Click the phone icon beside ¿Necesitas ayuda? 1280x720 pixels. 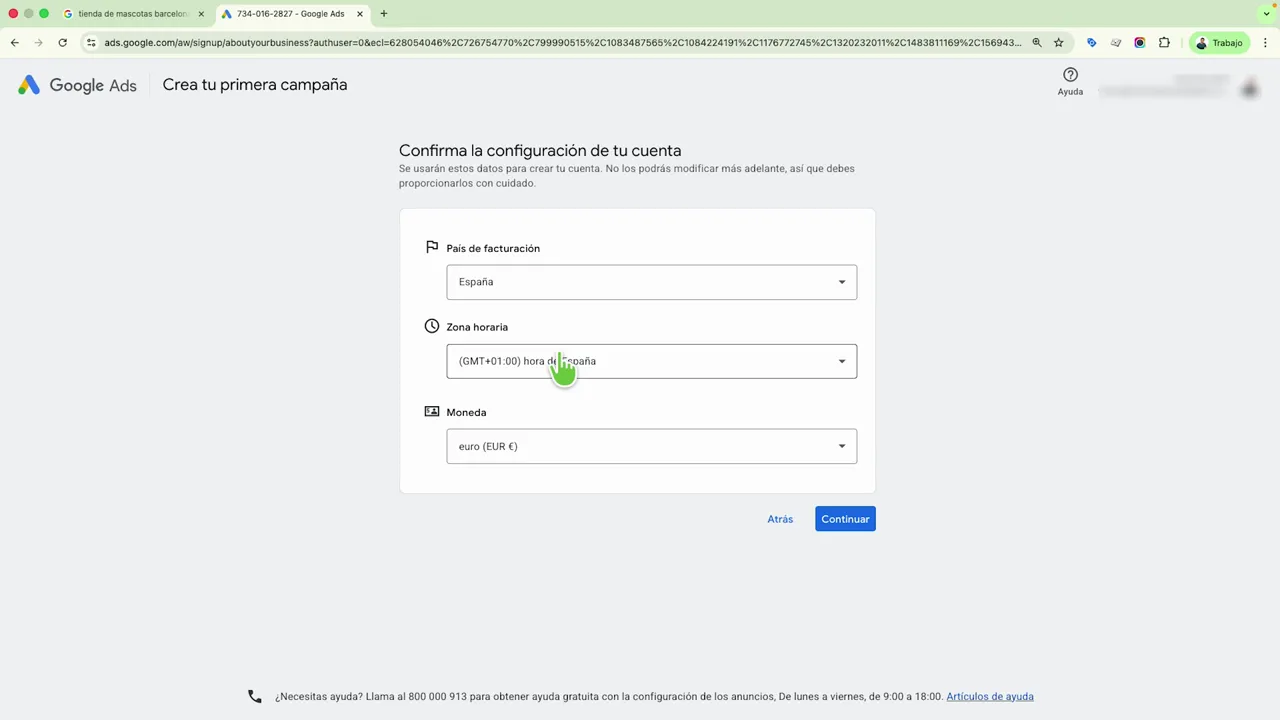255,696
